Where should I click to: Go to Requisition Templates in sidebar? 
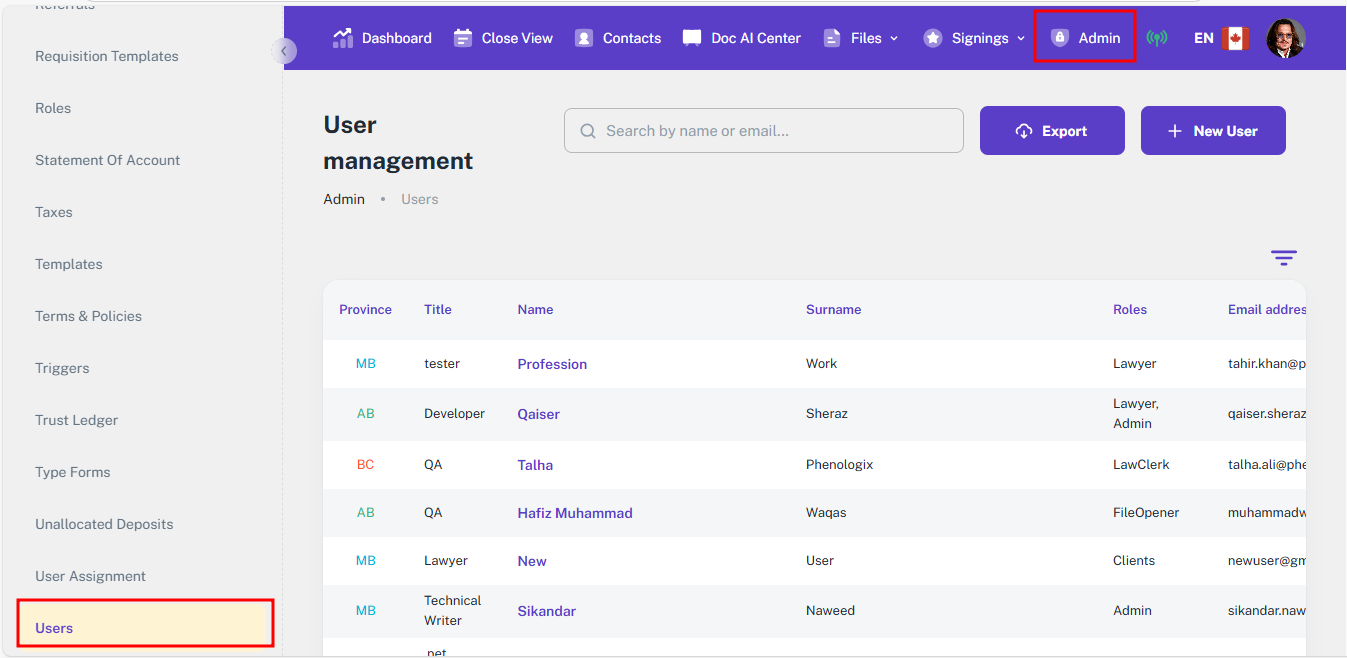pos(107,56)
